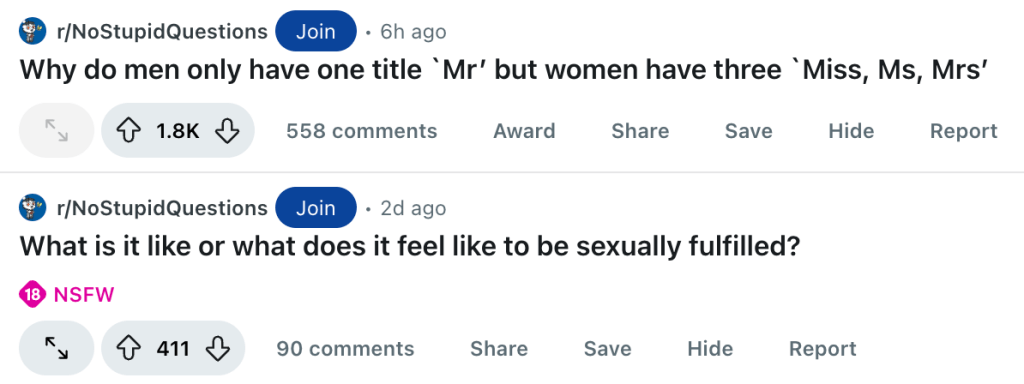
Task: Save the first post
Action: [748, 131]
